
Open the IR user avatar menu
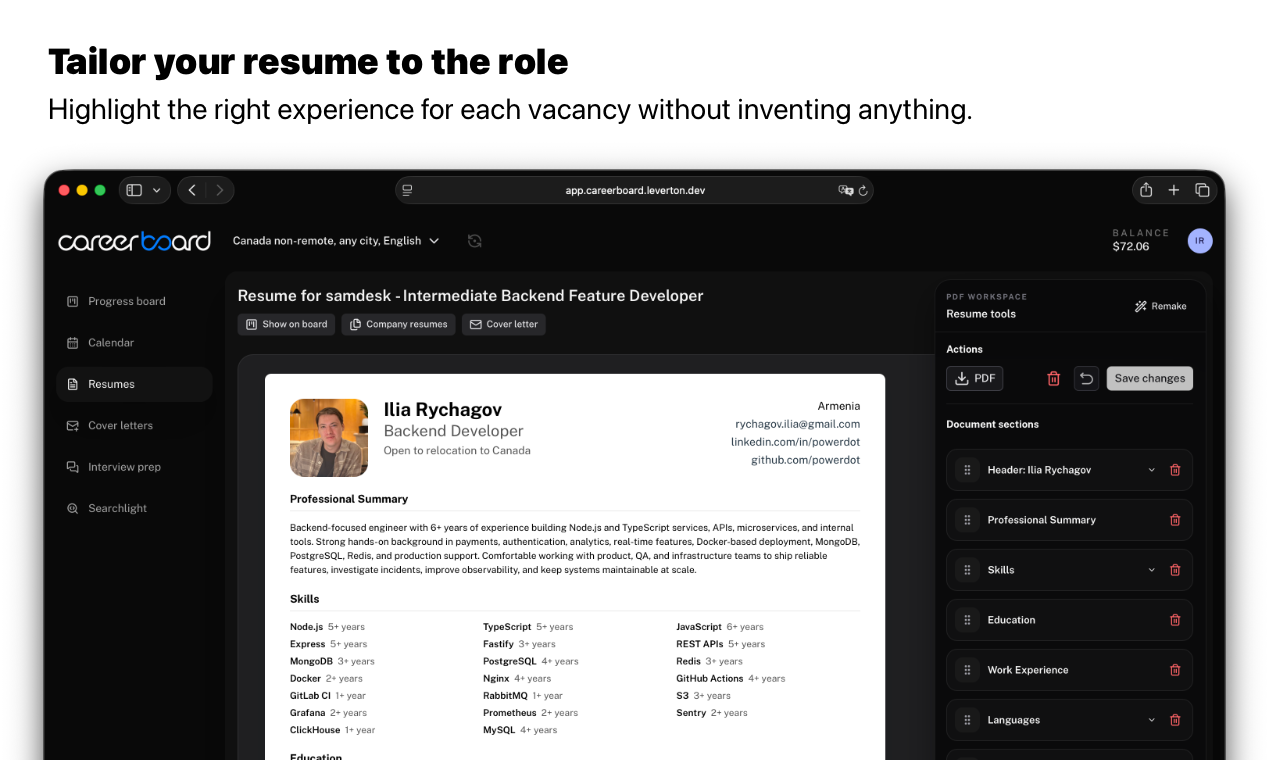point(1200,241)
